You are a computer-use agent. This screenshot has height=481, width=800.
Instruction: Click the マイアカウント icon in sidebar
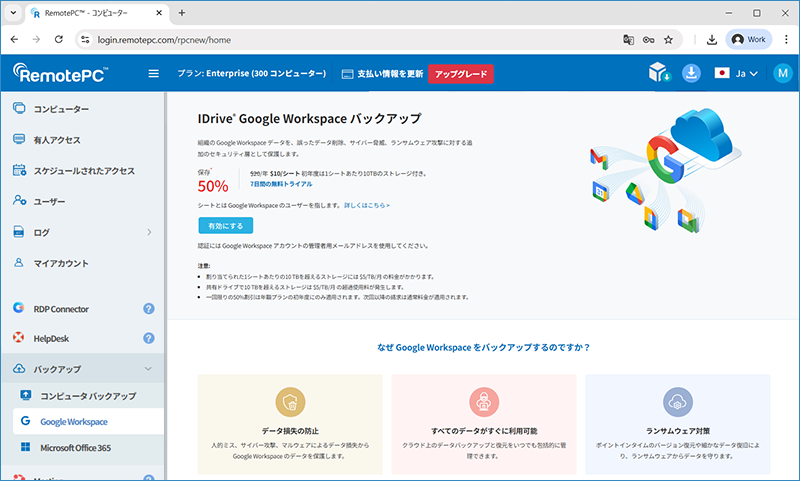(19, 263)
